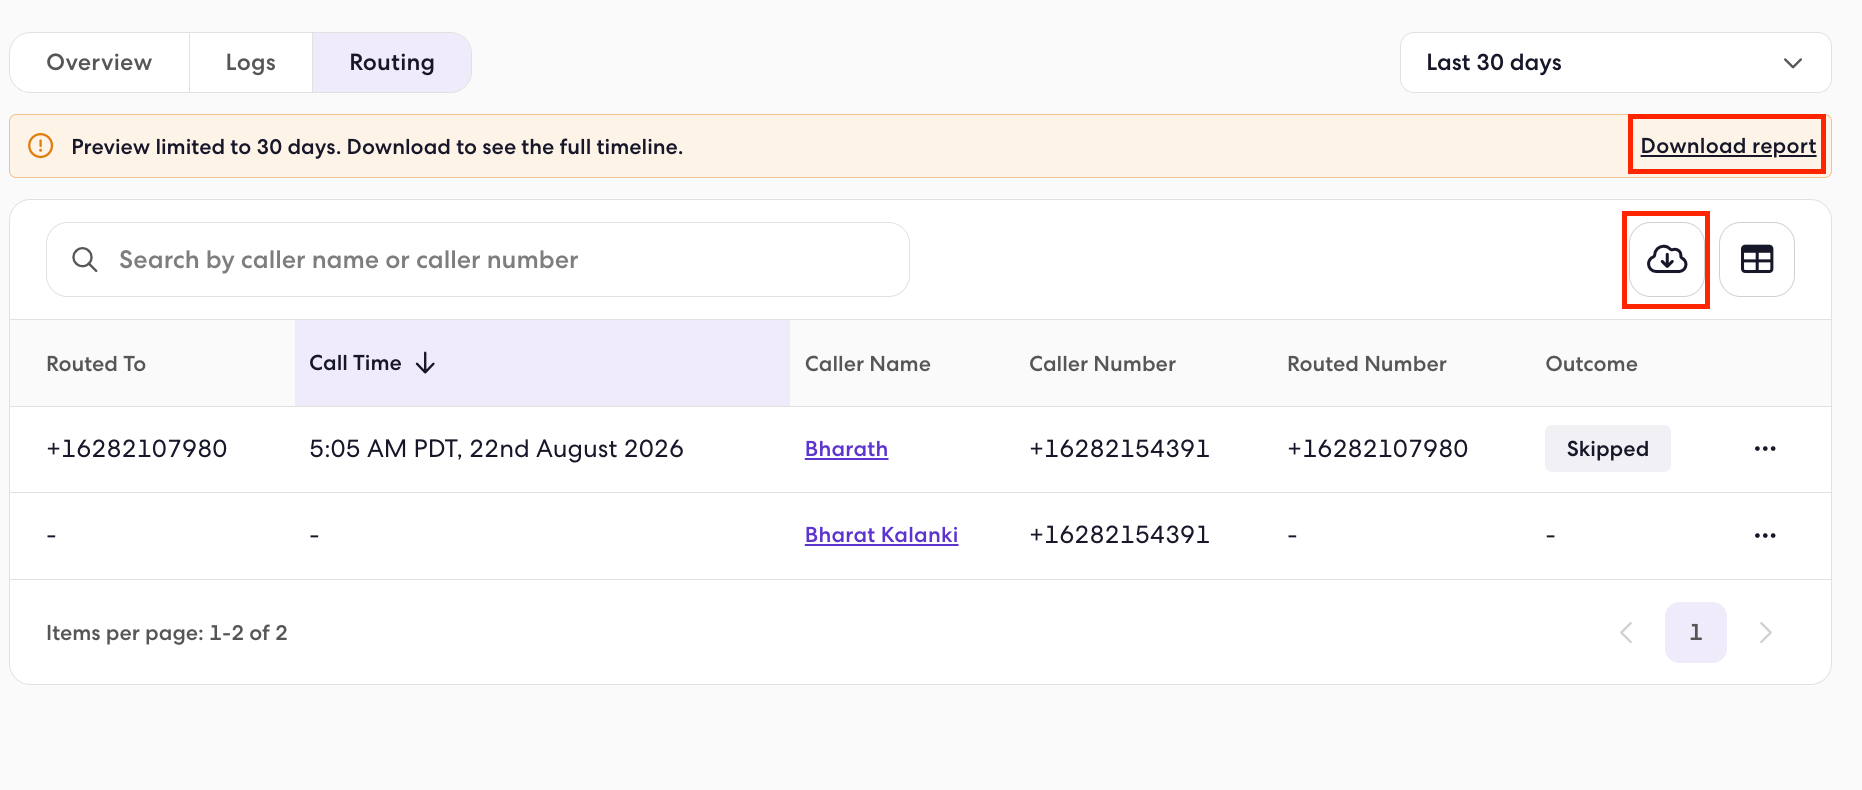Toggle Call Time sort arrow

coord(425,363)
